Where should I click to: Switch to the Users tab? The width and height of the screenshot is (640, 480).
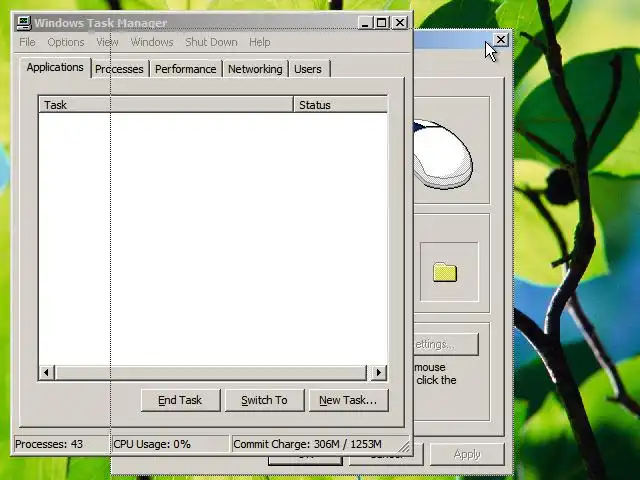[308, 69]
